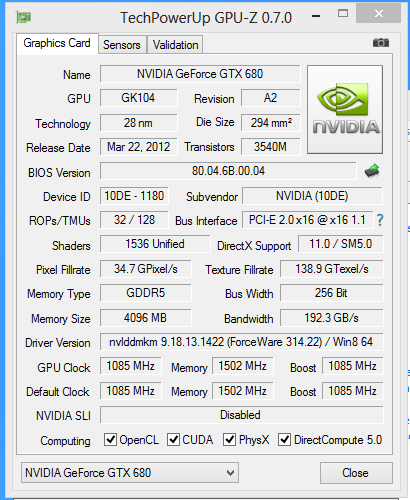Minimize the GPU-Z window
410x500 pixels.
(316, 15)
